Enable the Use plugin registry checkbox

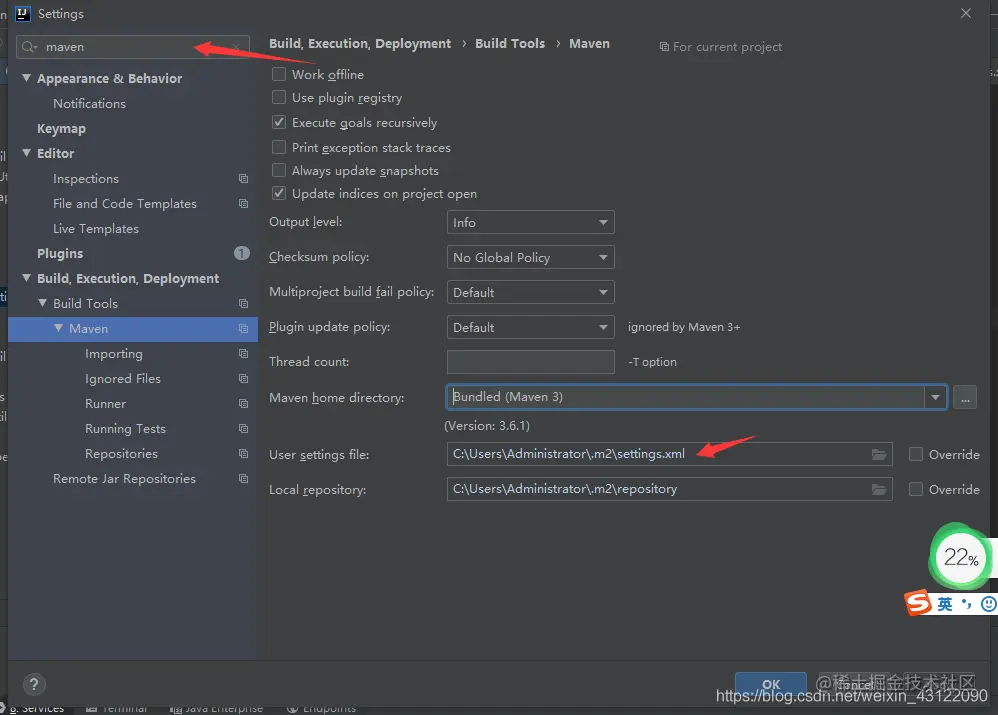[x=279, y=97]
